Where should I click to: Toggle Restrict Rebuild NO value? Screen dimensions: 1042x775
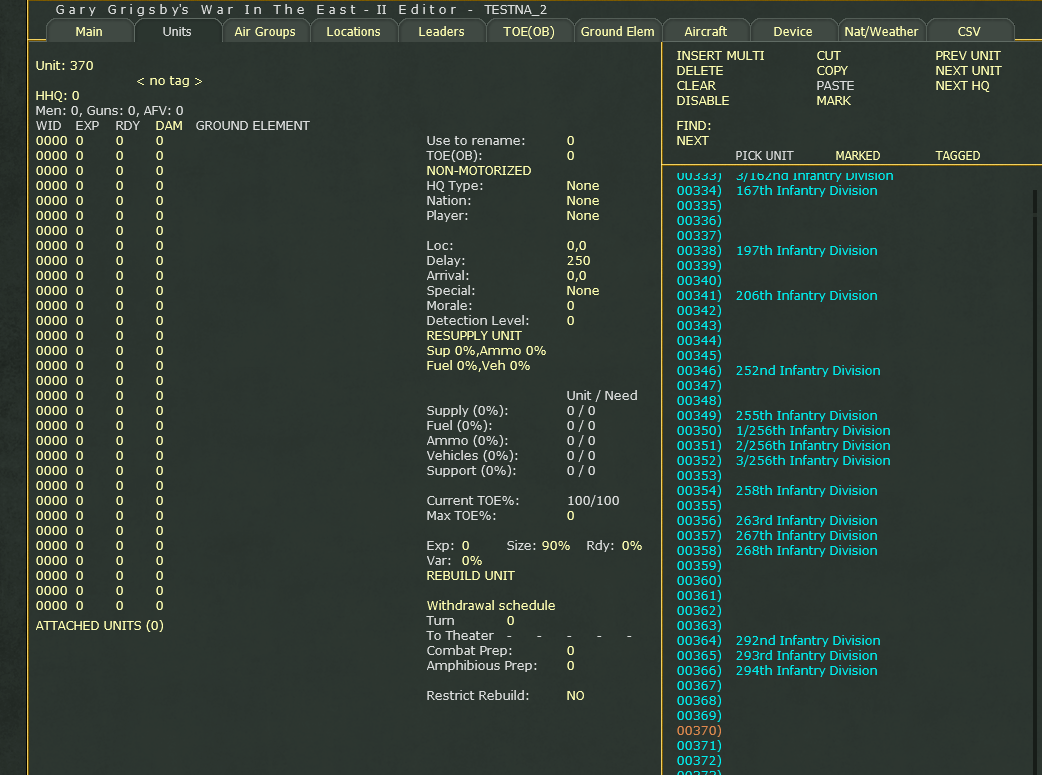pyautogui.click(x=575, y=696)
